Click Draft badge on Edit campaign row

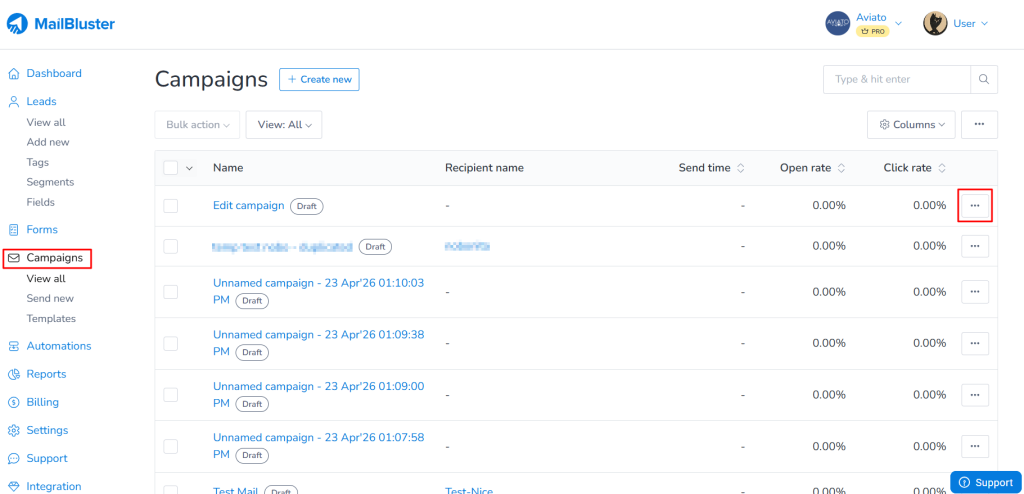pos(306,206)
